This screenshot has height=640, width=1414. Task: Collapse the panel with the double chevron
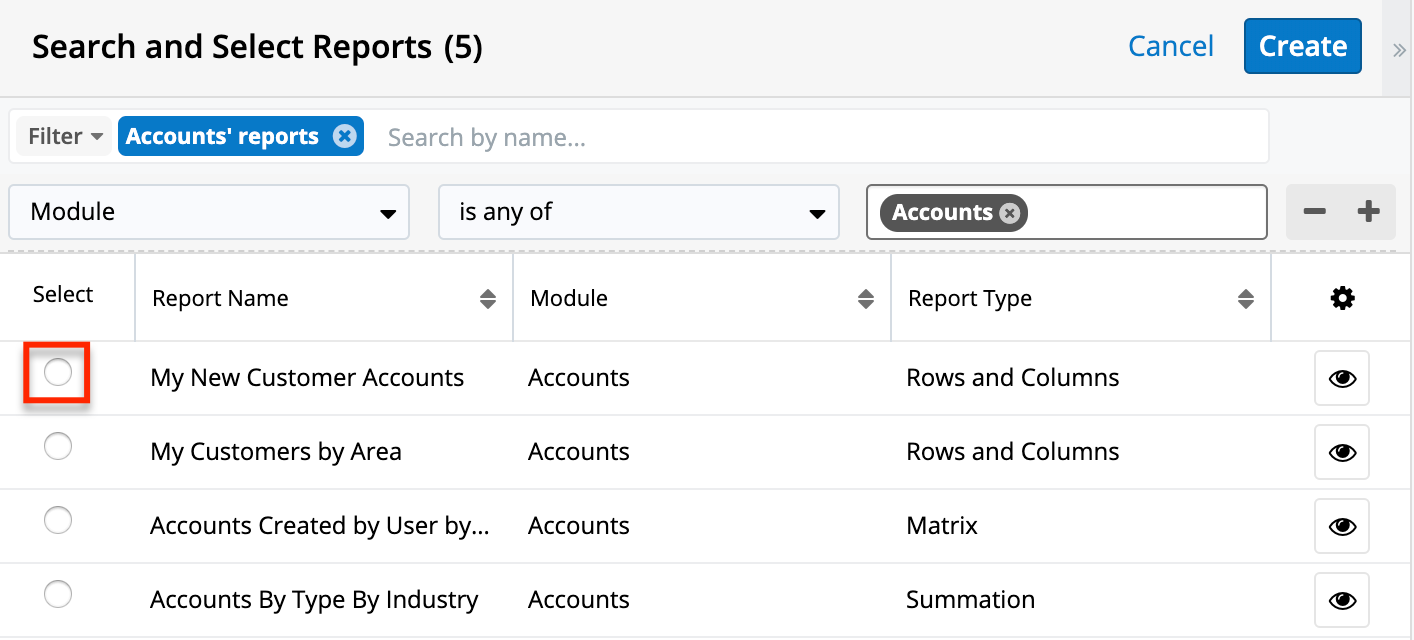[1399, 50]
